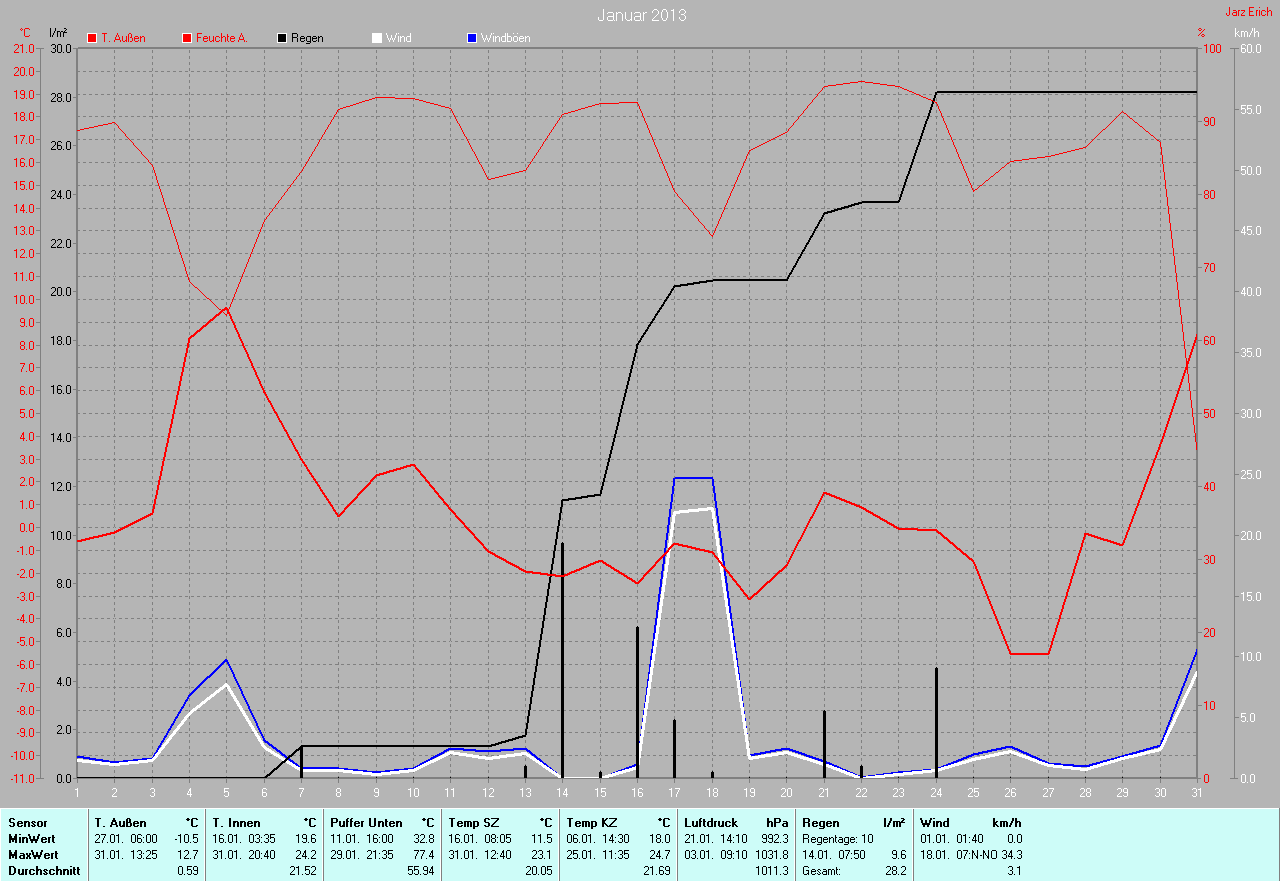Click the Sensor header in the table
The height and width of the screenshot is (881, 1280).
pos(27,822)
